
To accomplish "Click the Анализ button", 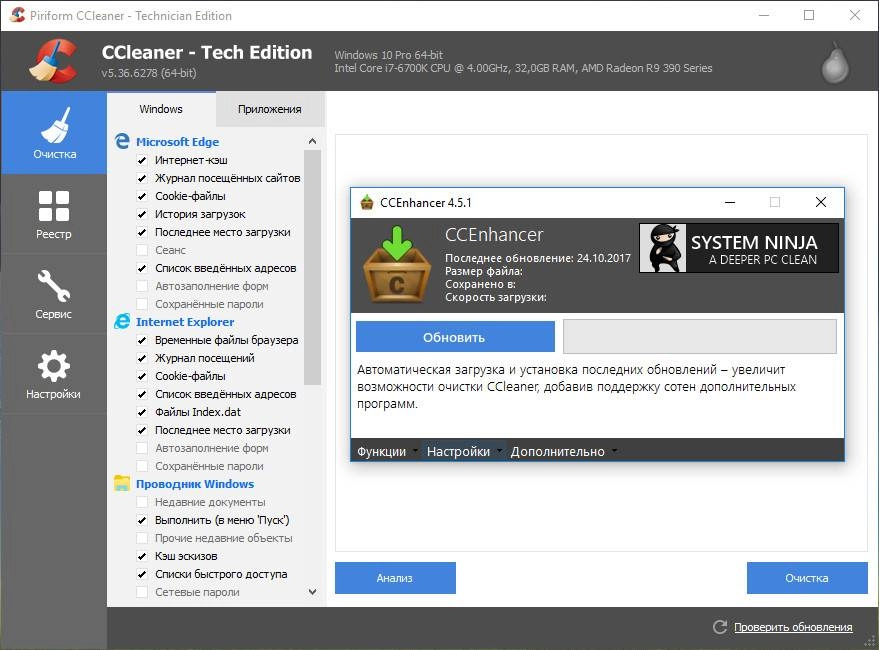I will tap(395, 578).
